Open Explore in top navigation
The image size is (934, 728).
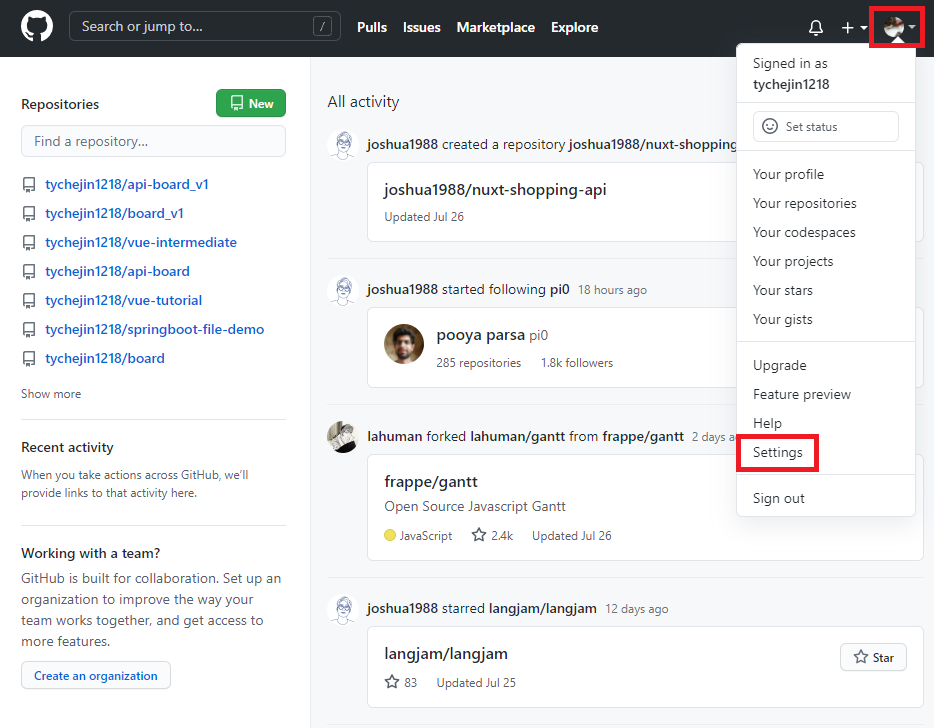(x=574, y=27)
